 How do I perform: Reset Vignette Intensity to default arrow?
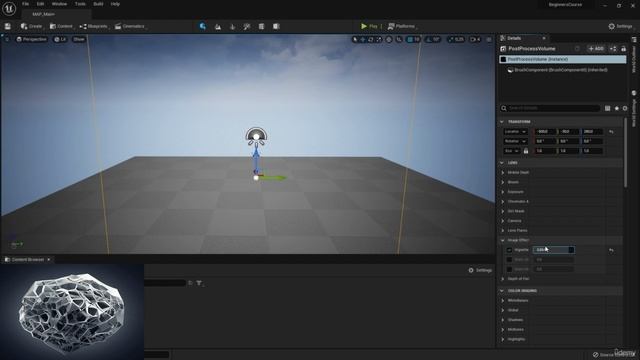click(x=611, y=250)
